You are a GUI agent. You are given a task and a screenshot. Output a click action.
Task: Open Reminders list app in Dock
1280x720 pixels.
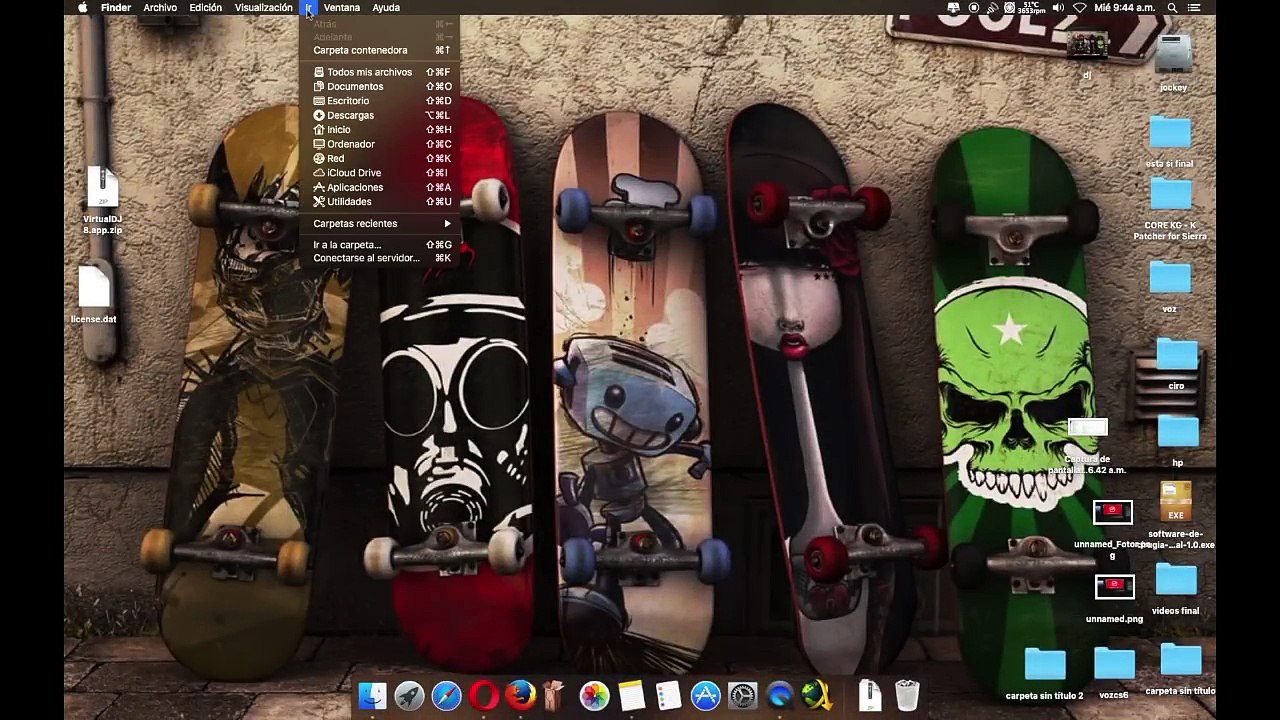click(668, 695)
